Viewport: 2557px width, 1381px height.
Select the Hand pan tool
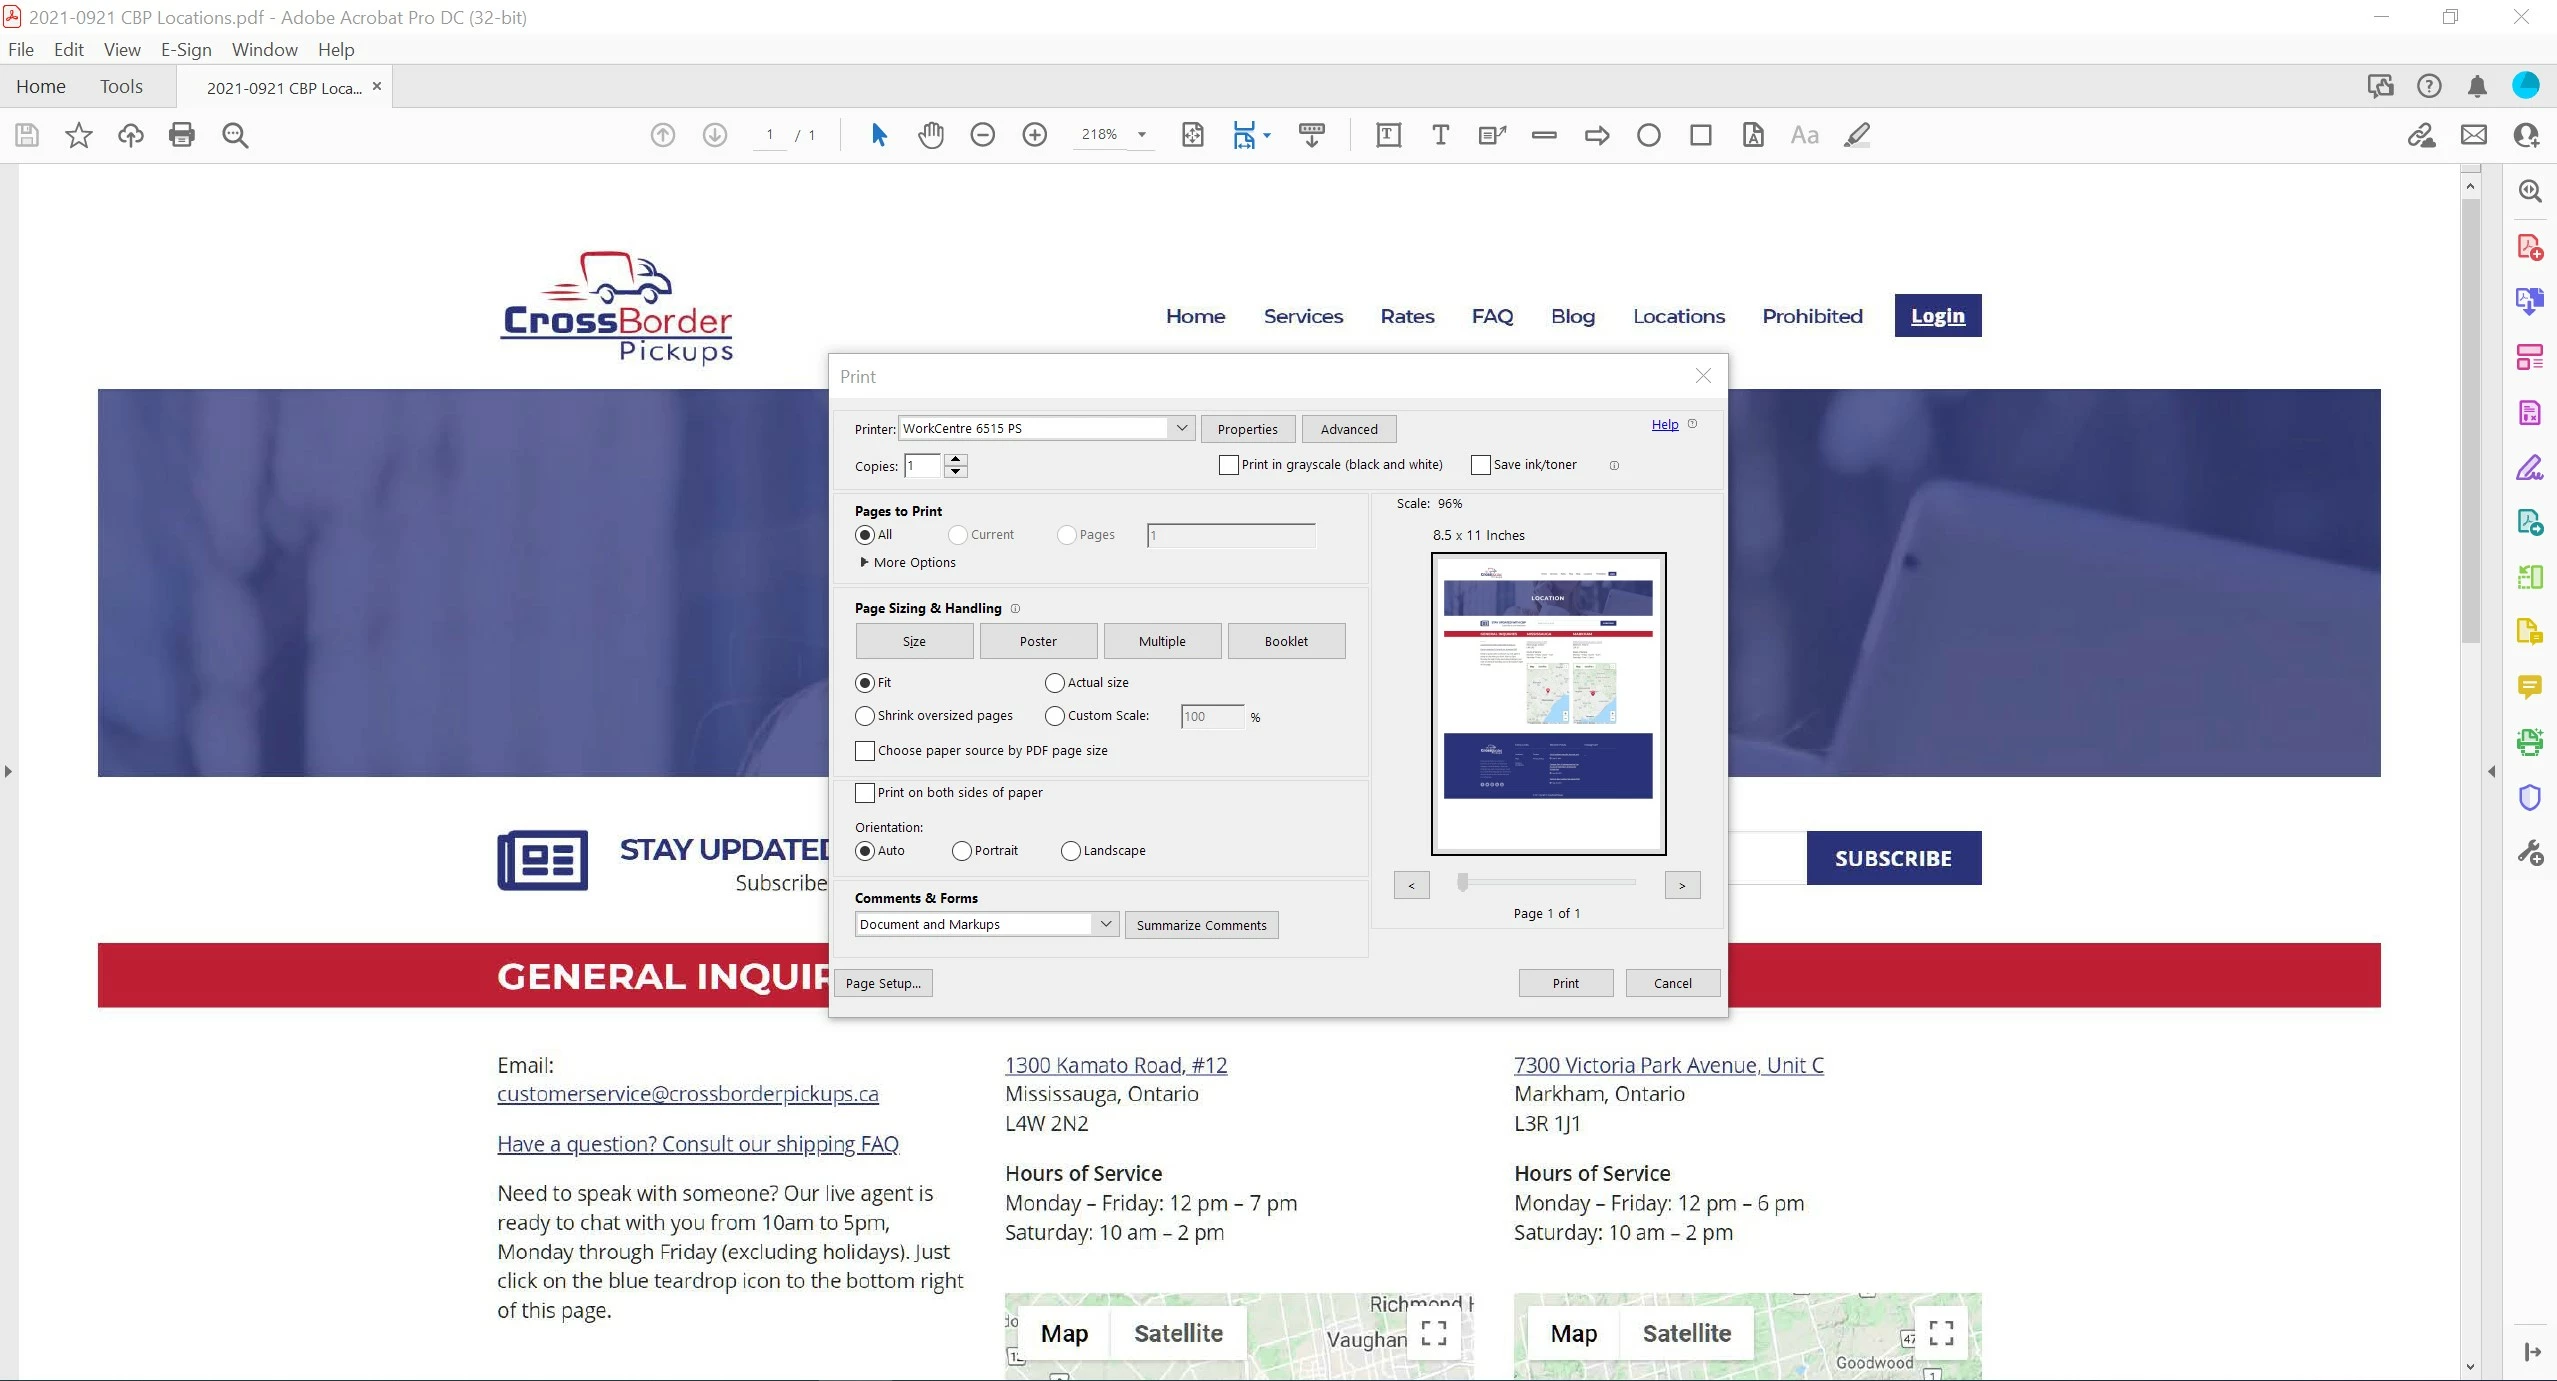click(930, 135)
